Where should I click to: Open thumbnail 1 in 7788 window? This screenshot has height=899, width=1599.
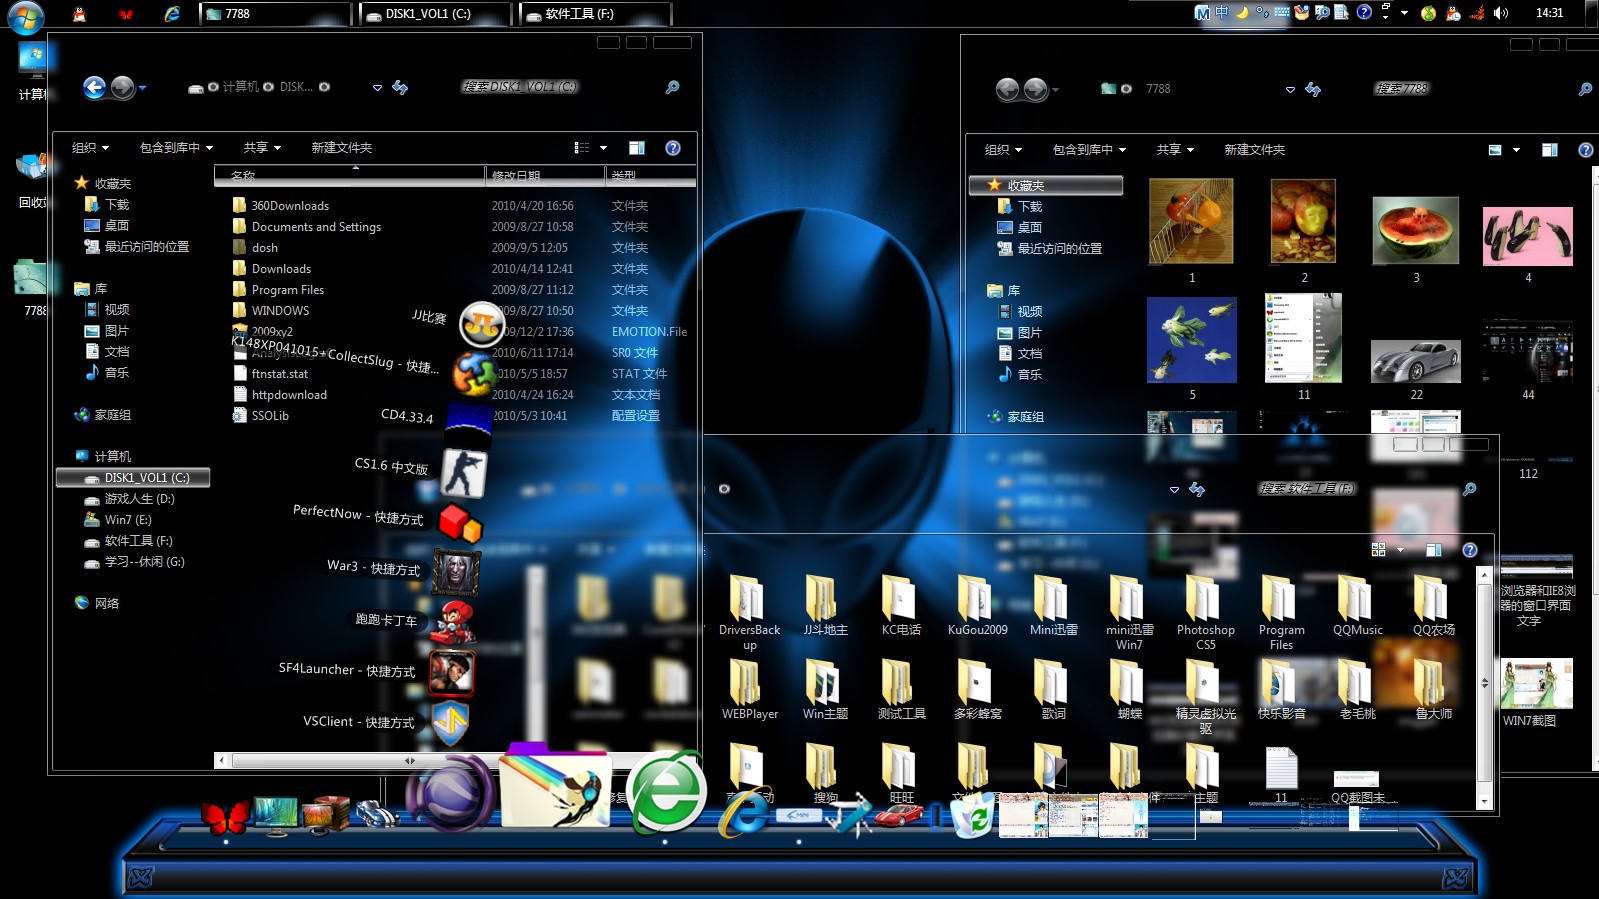point(1191,221)
